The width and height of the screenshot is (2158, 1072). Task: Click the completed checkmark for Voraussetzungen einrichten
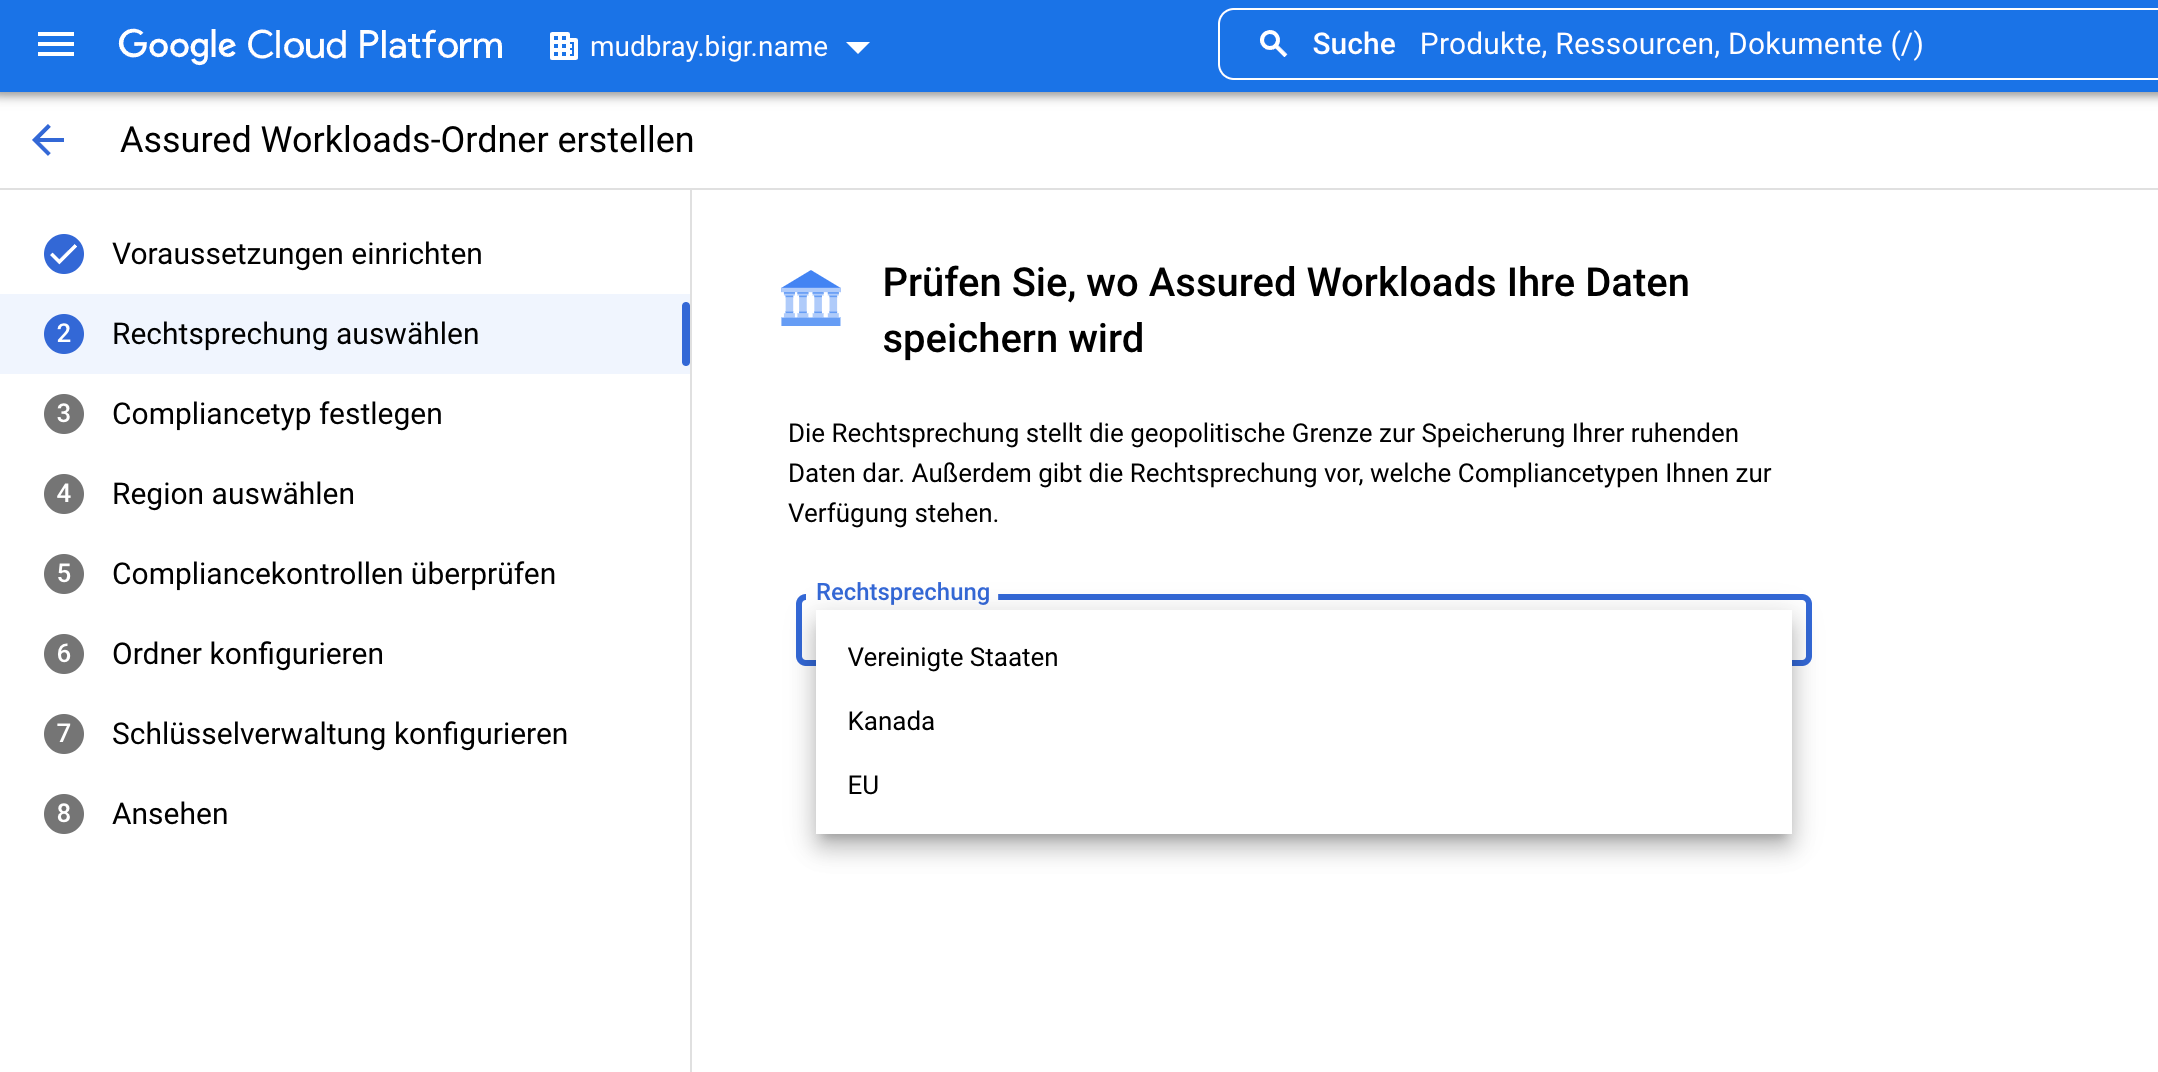63,253
